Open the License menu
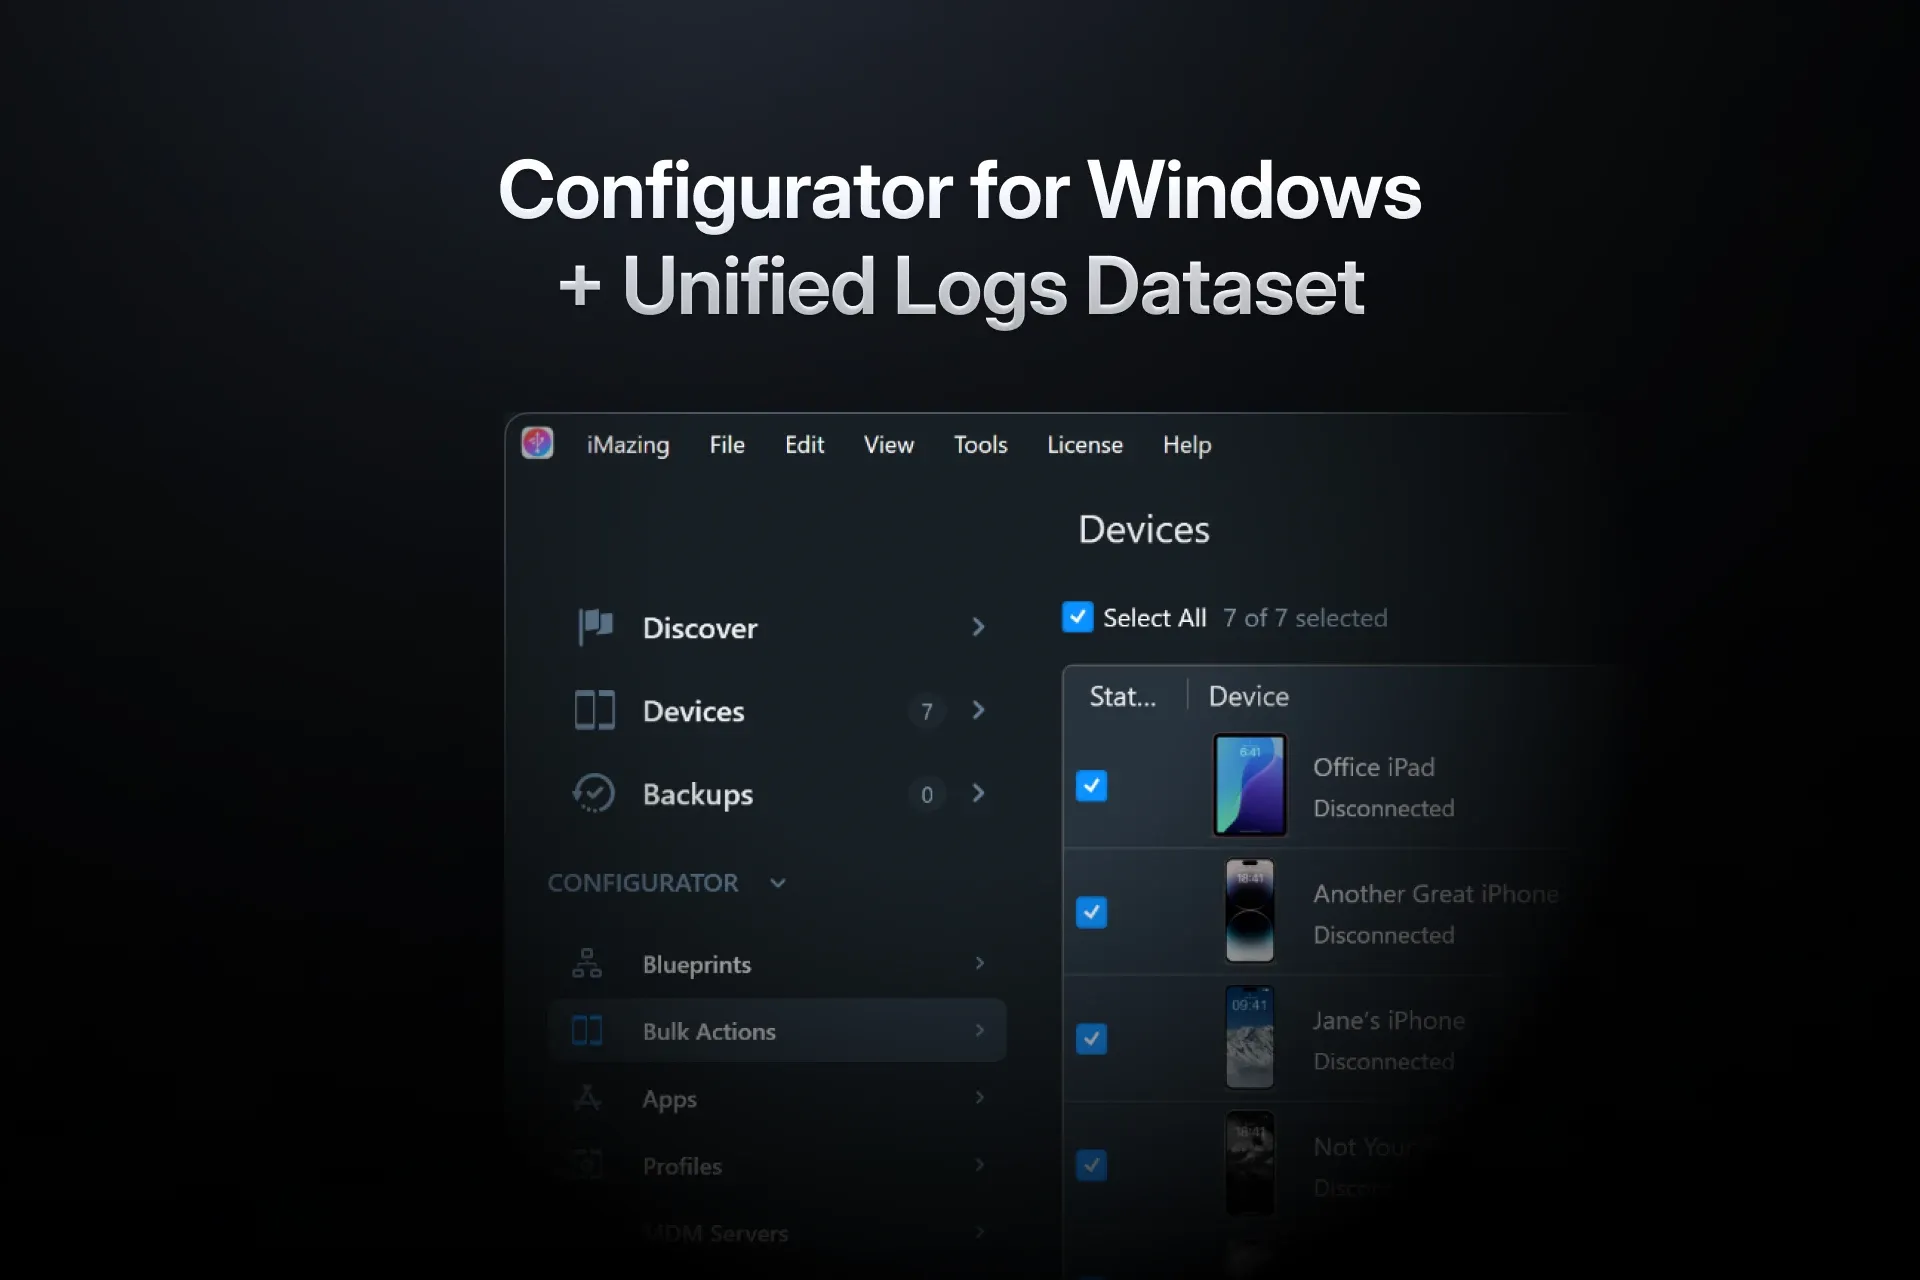Viewport: 1920px width, 1280px height. click(1085, 445)
